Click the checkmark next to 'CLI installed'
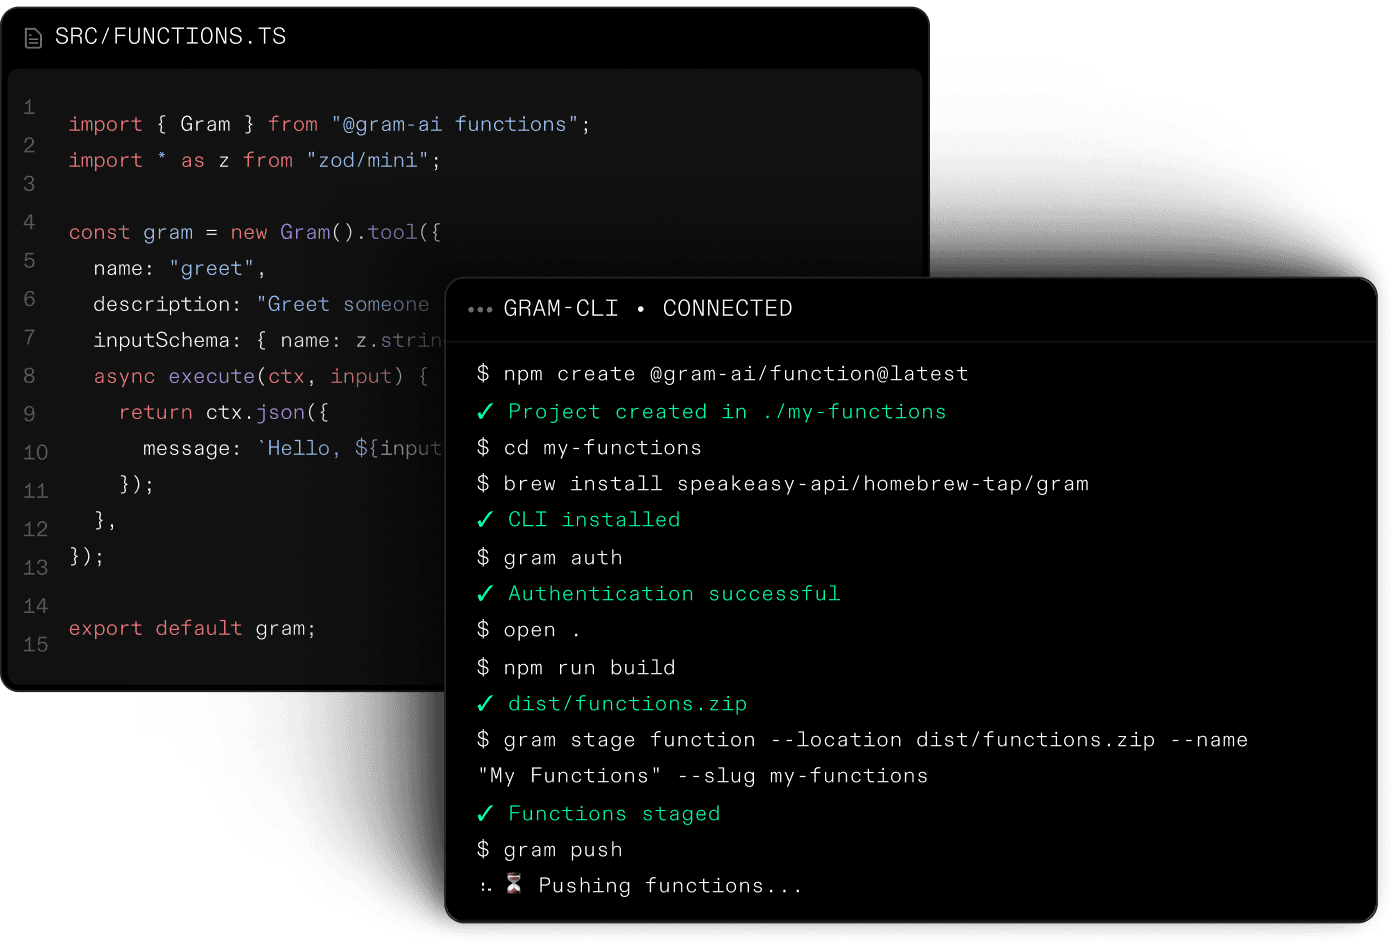Image resolution: width=1397 pixels, height=946 pixels. tap(484, 519)
